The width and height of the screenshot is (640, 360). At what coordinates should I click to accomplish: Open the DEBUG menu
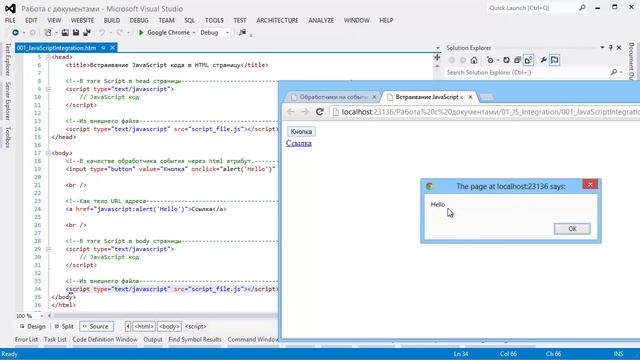click(139, 20)
